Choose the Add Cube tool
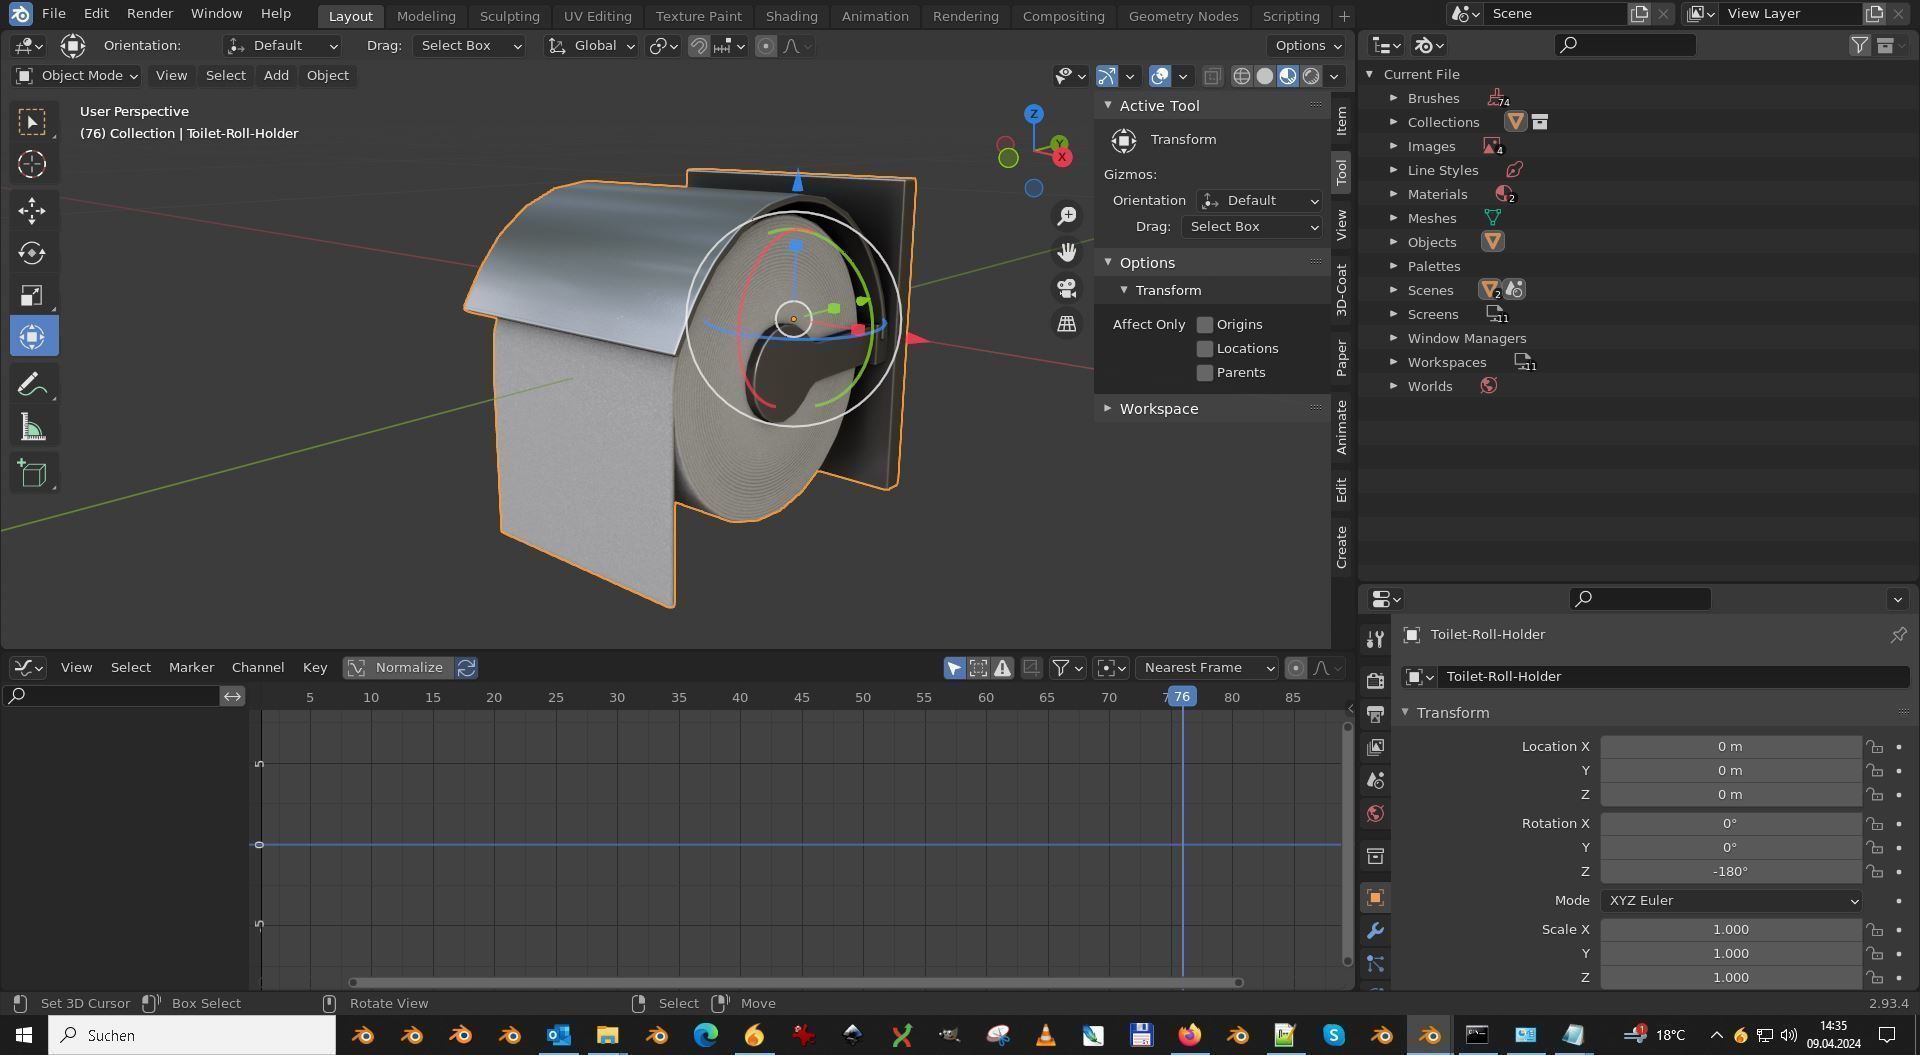1920x1055 pixels. 32,473
